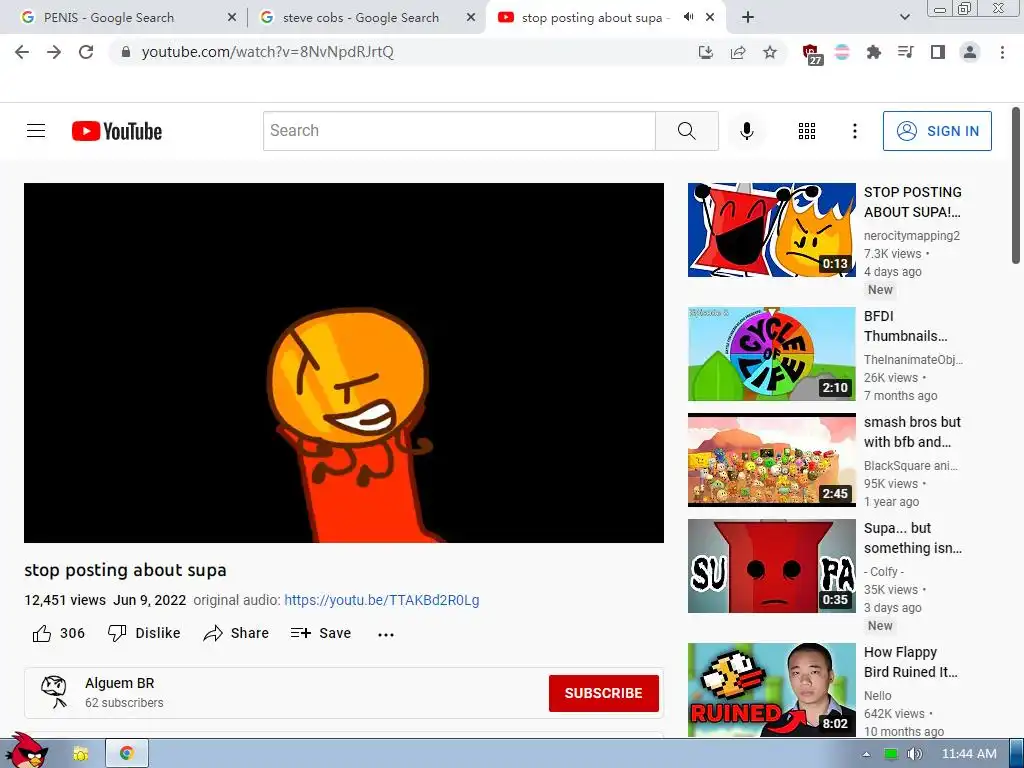The image size is (1024, 768).
Task: Open the green tray status icon
Action: 890,754
